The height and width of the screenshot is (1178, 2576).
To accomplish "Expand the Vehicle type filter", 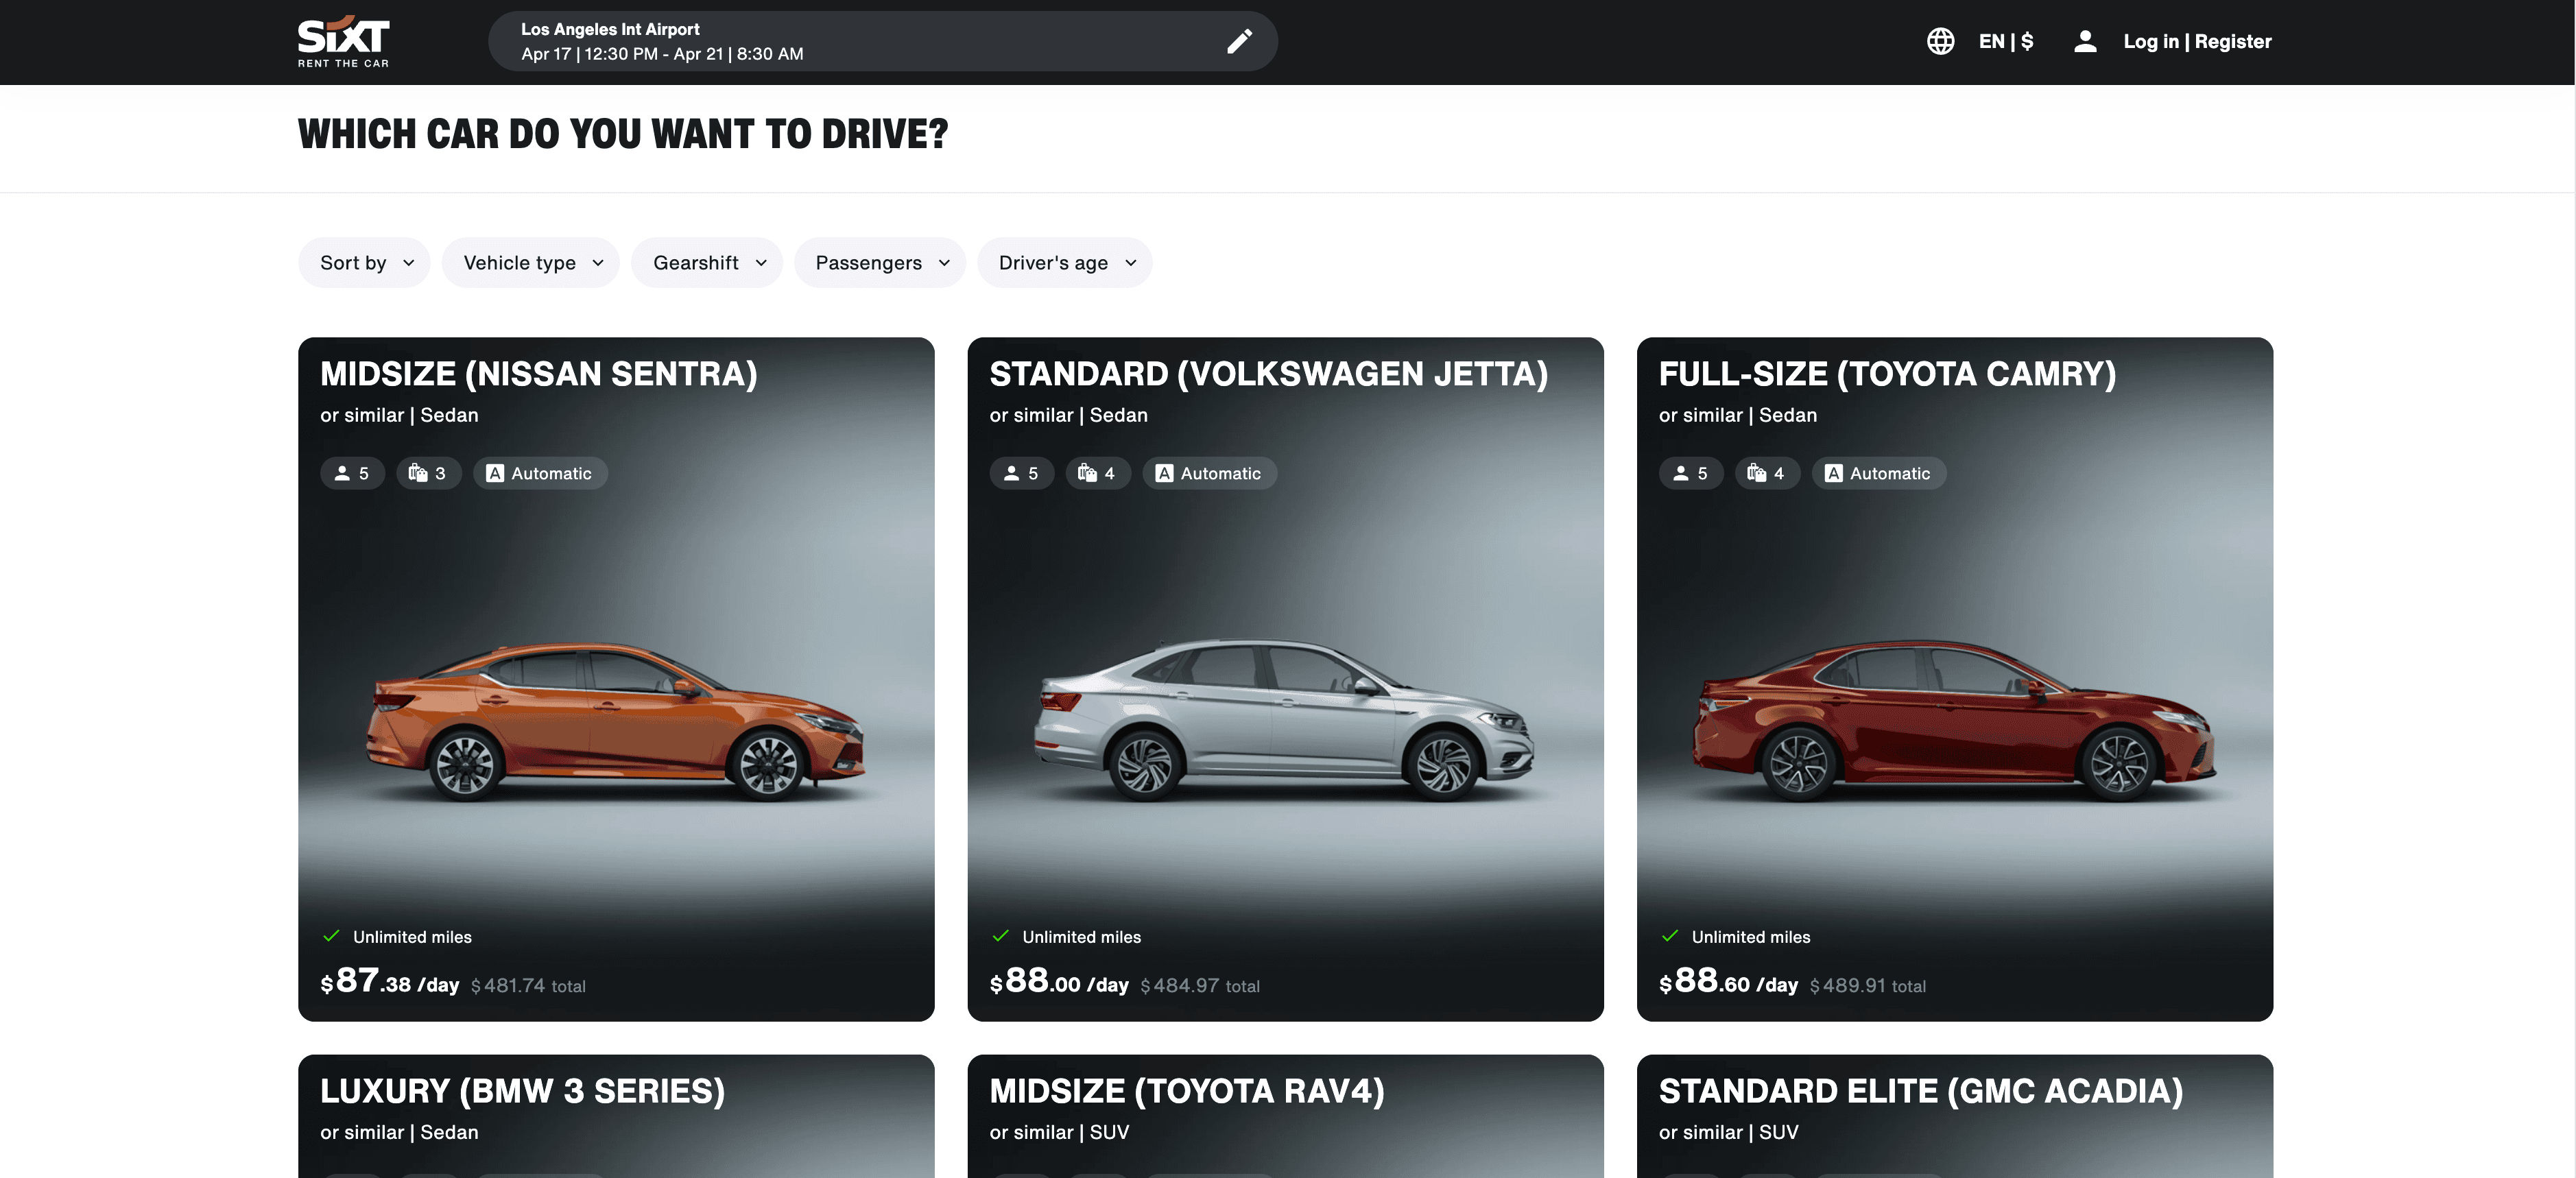I will 531,263.
